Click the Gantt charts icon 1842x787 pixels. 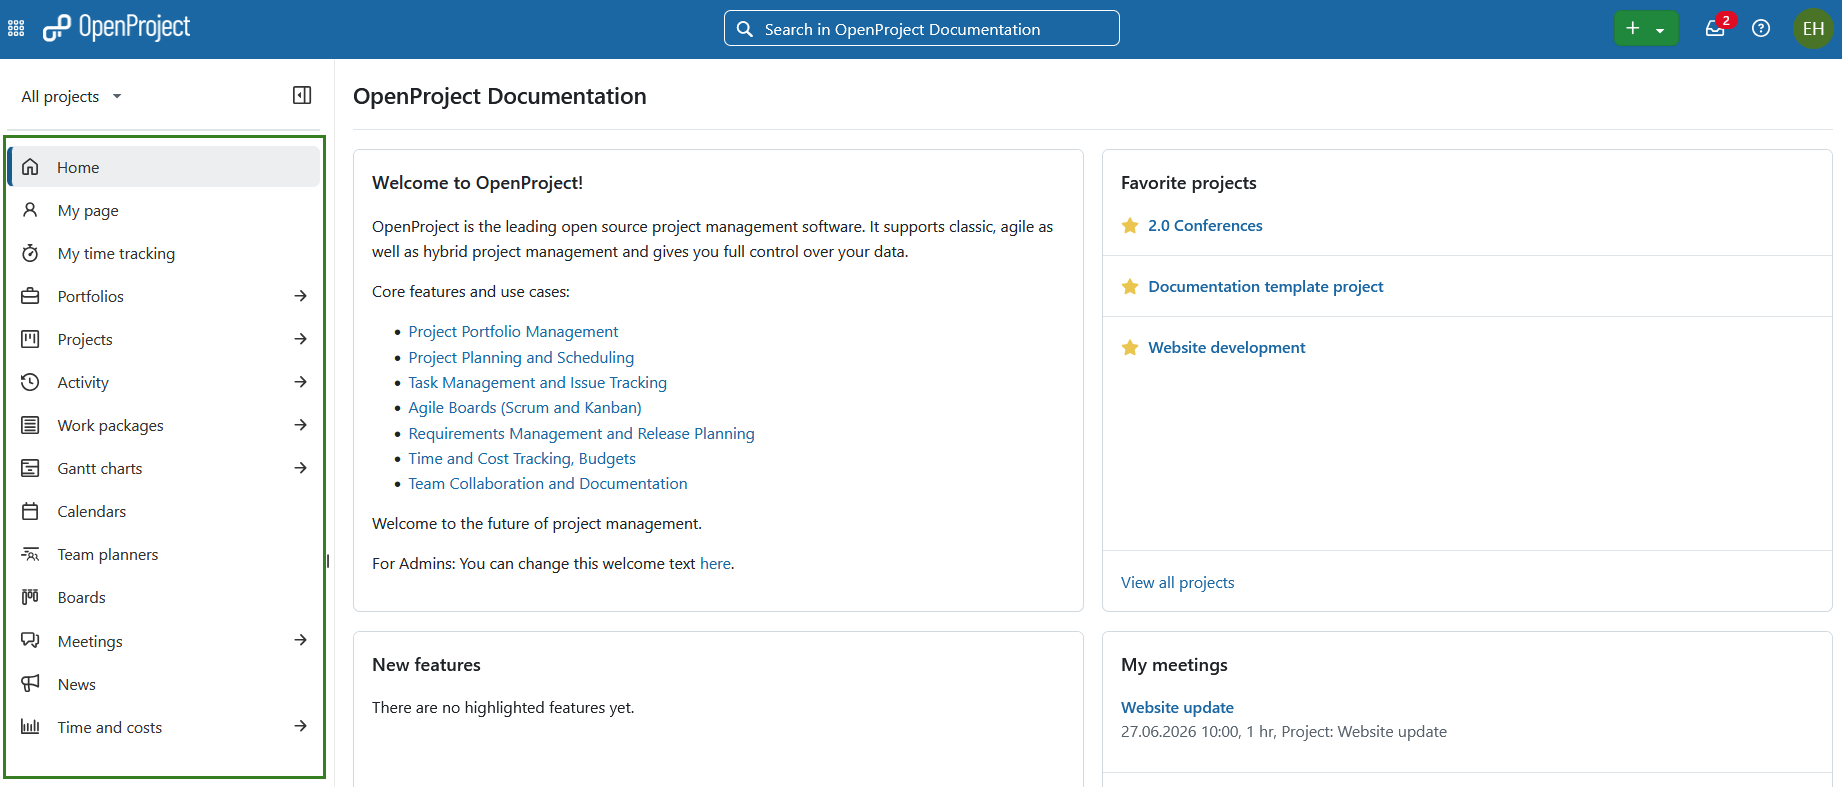click(x=31, y=468)
